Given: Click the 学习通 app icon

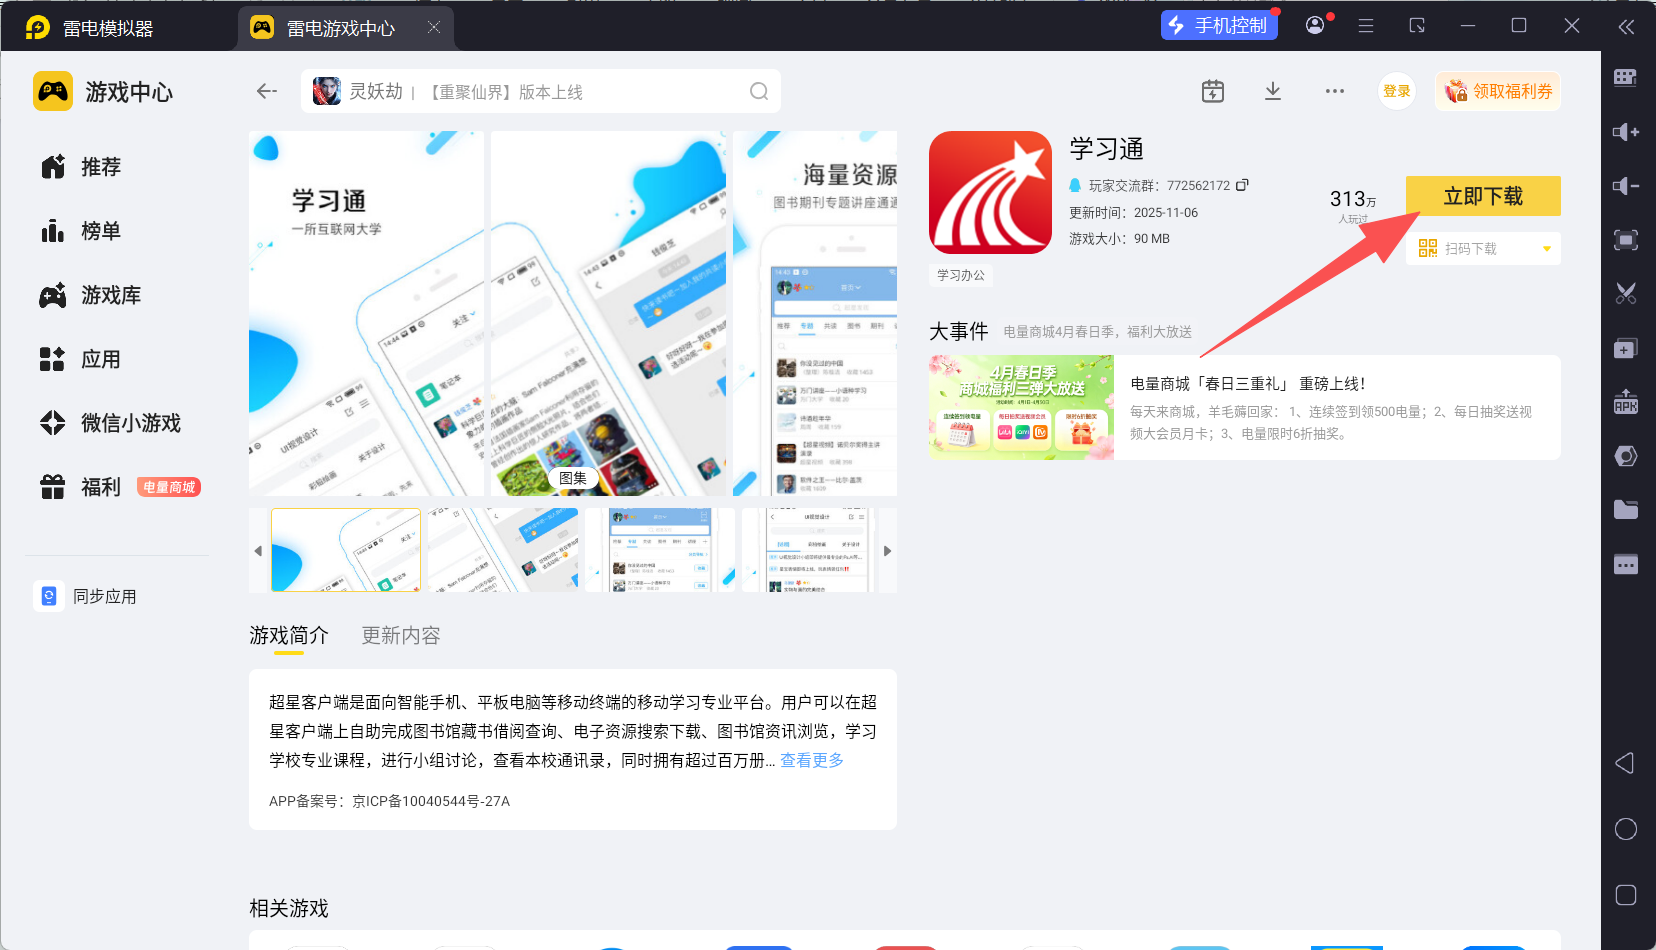Looking at the screenshot, I should tap(990, 192).
